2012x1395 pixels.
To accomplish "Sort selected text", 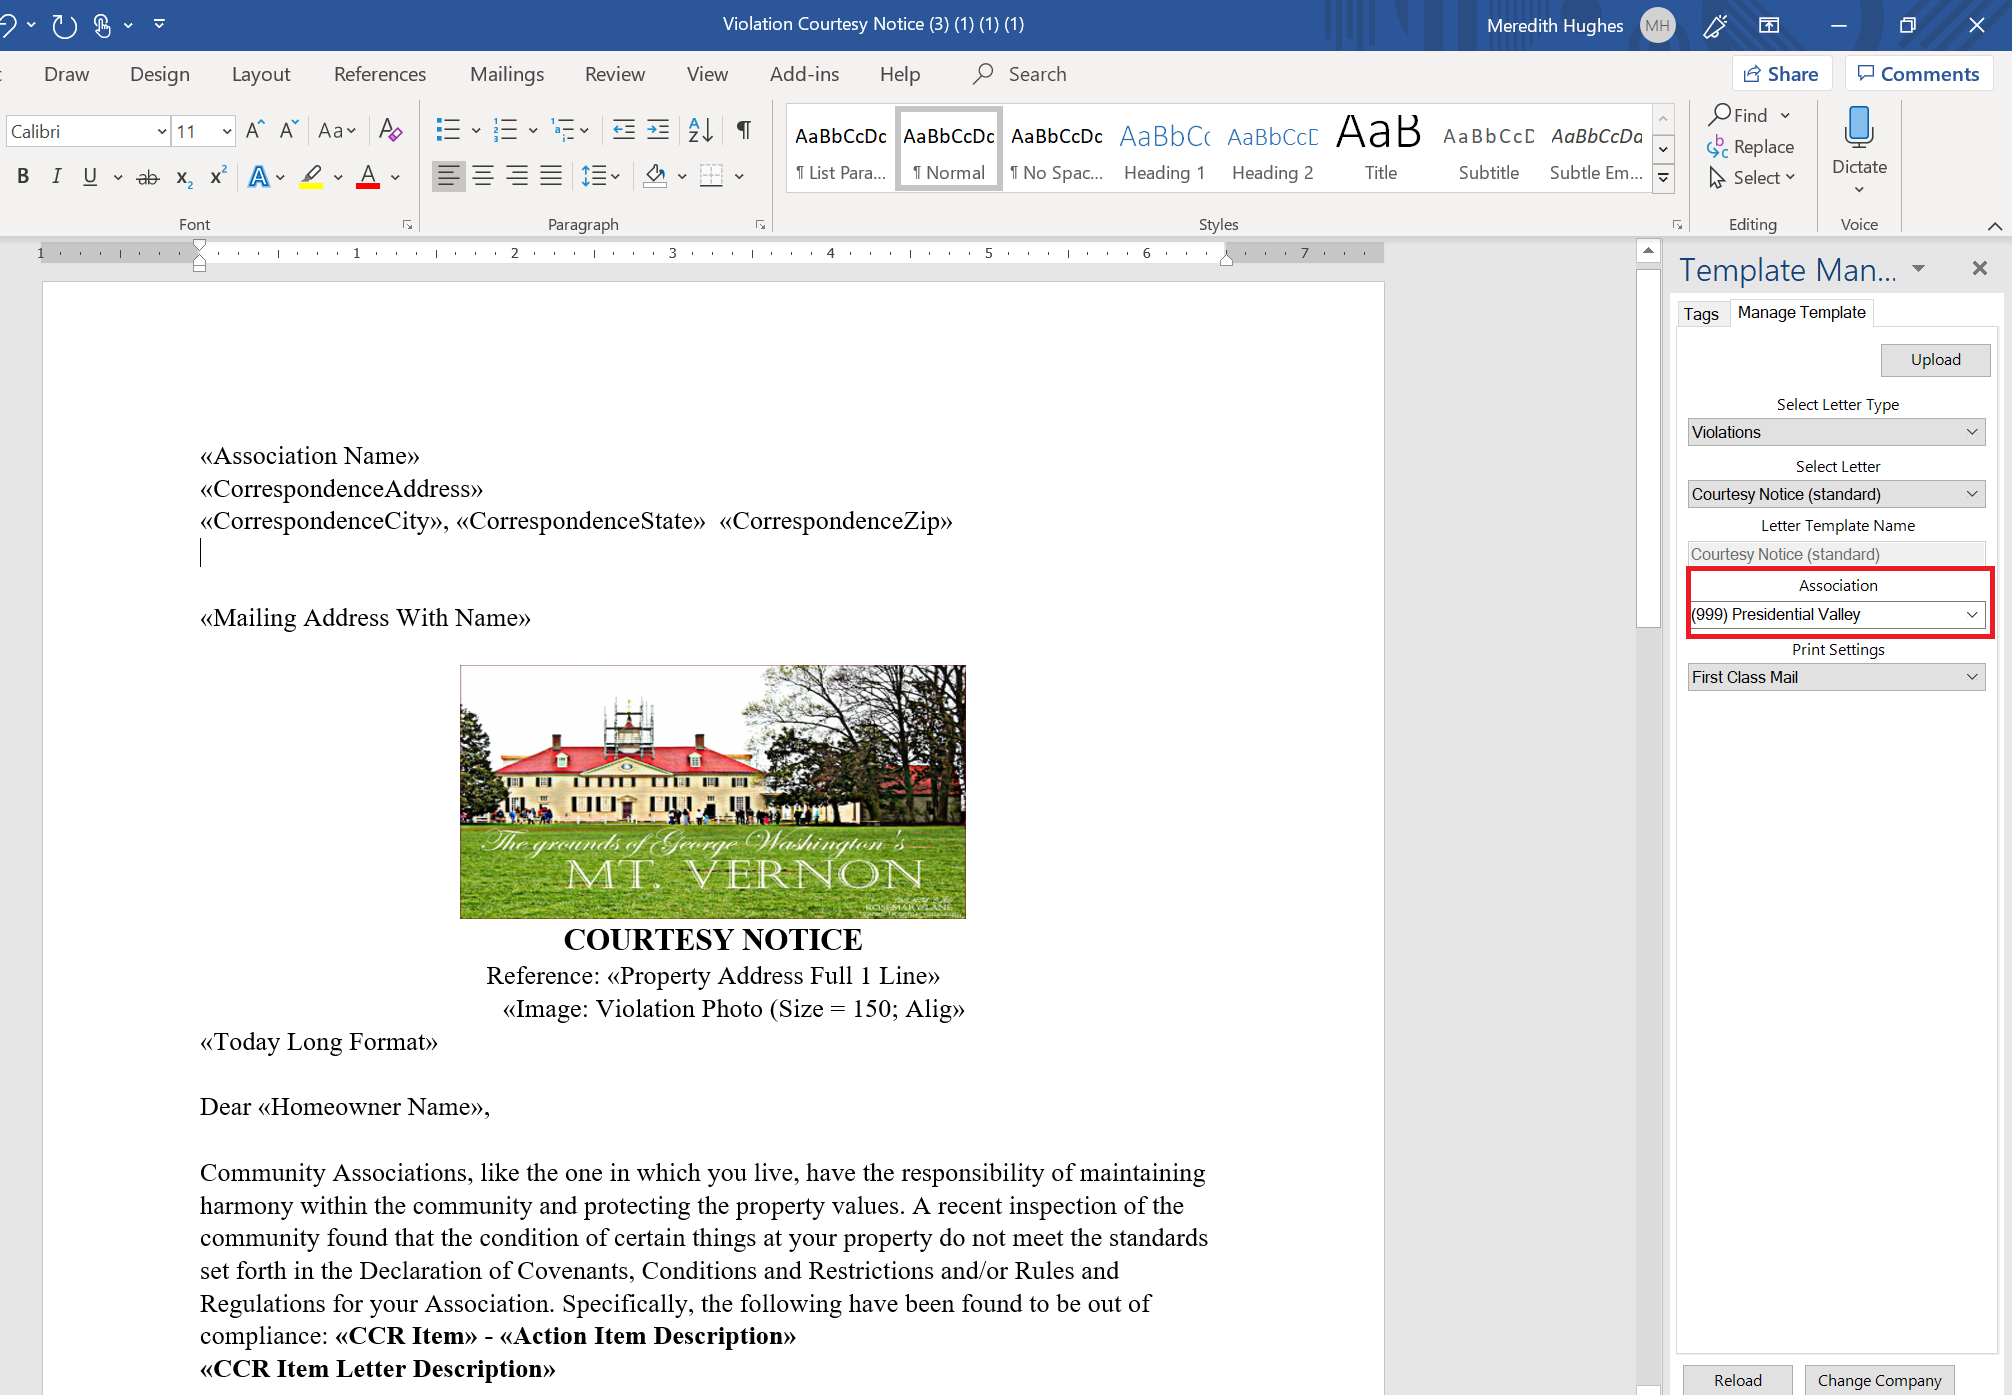I will pos(701,129).
